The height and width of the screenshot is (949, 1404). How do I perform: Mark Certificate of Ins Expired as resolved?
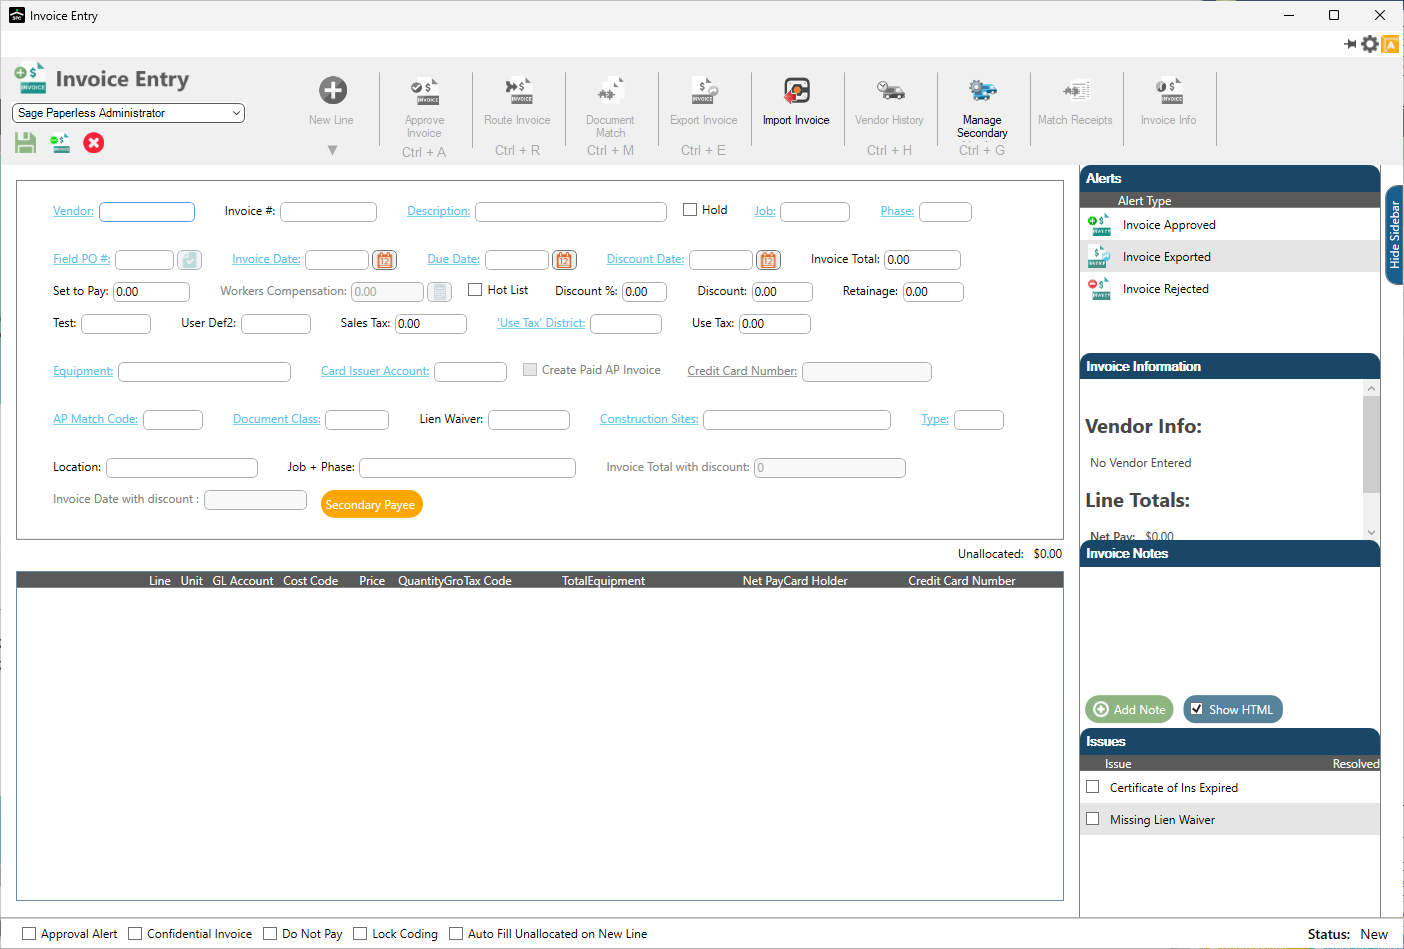pyautogui.click(x=1093, y=787)
